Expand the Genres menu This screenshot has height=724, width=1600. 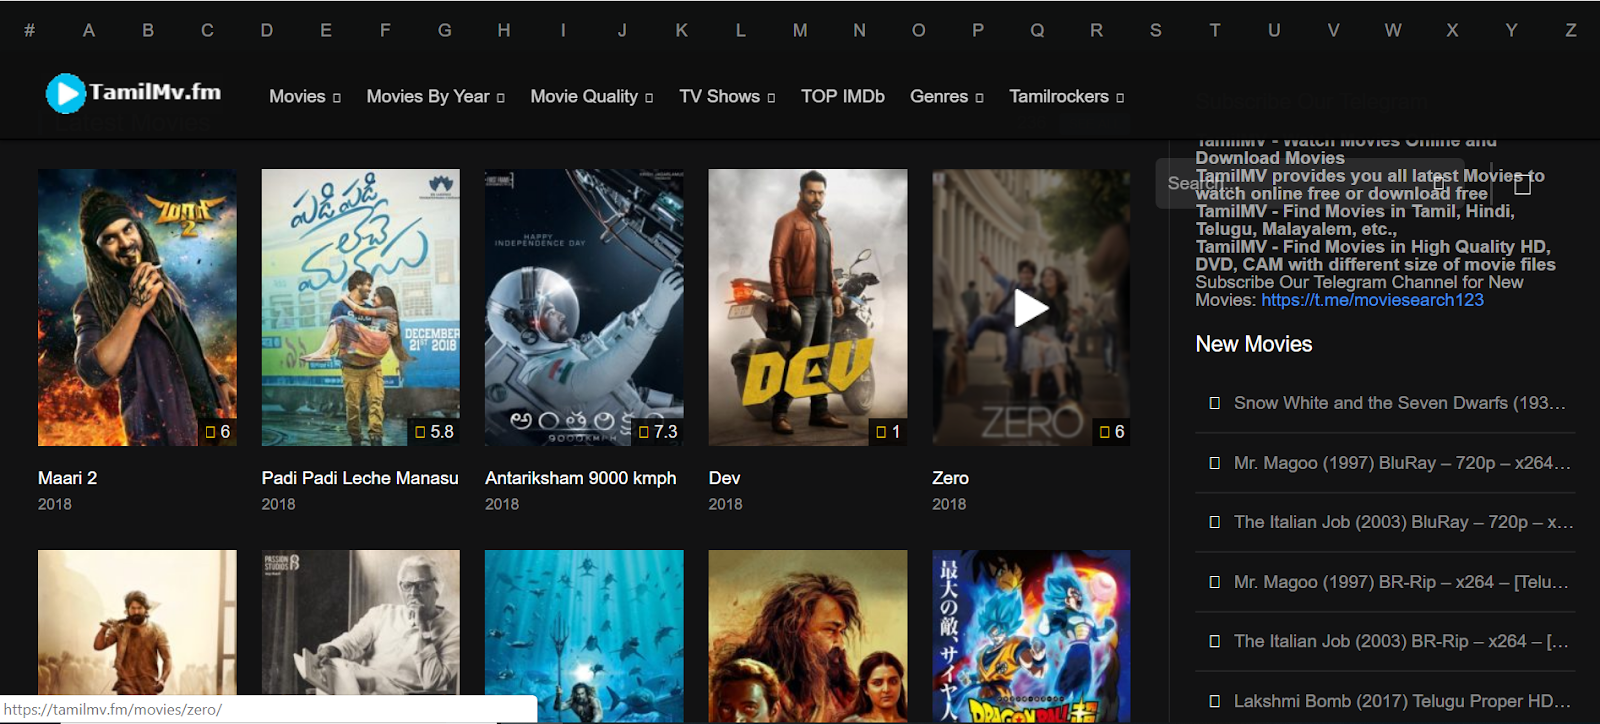coord(946,97)
